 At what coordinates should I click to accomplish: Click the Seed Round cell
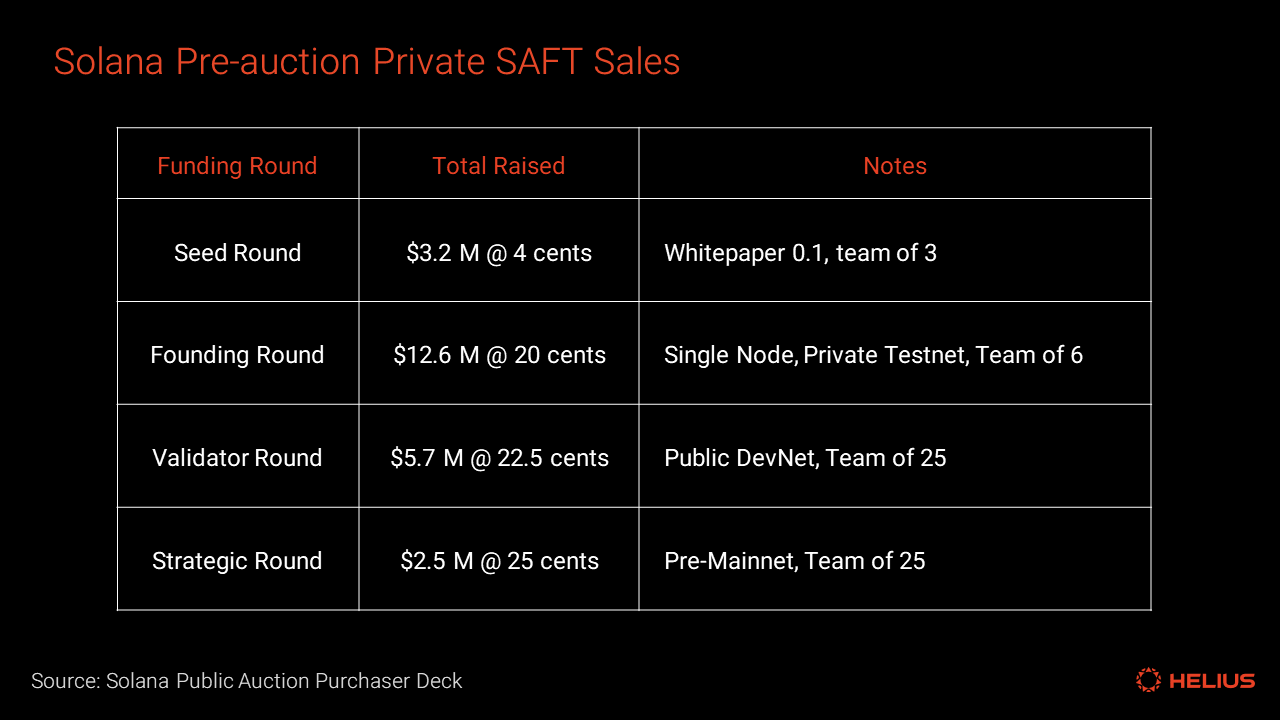point(237,253)
